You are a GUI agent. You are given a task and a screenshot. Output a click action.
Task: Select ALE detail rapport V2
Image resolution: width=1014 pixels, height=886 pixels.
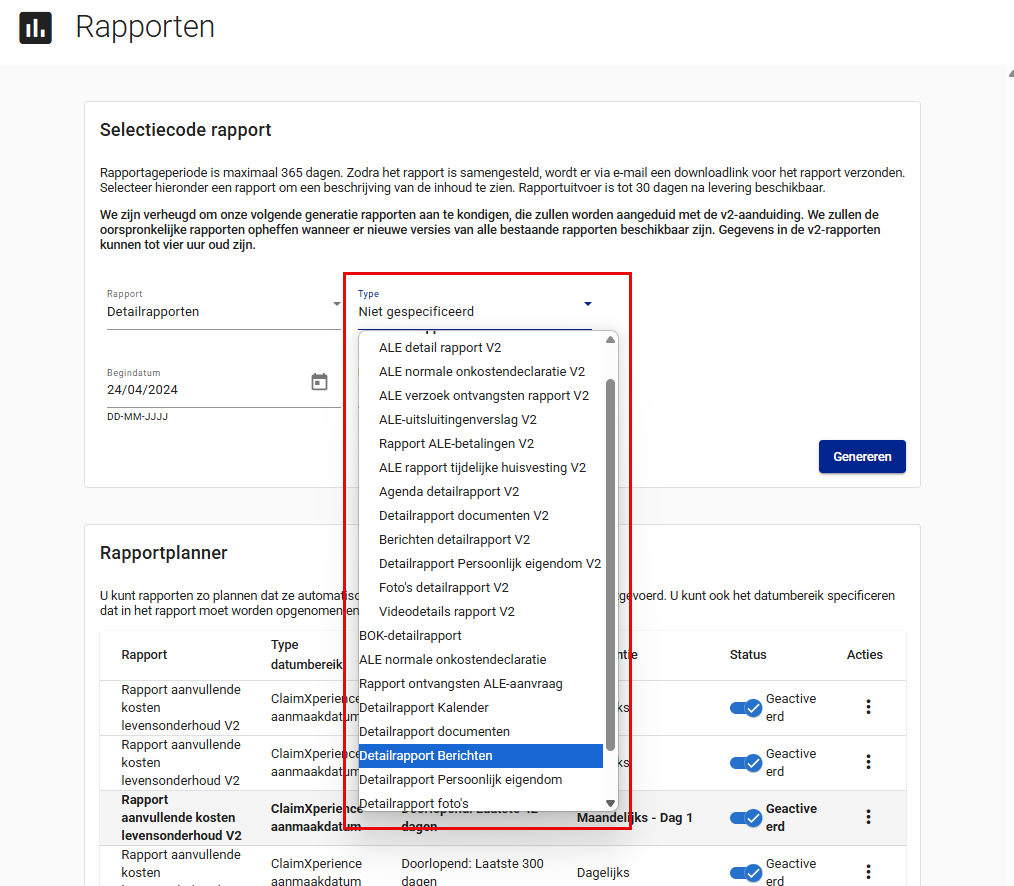(481, 348)
